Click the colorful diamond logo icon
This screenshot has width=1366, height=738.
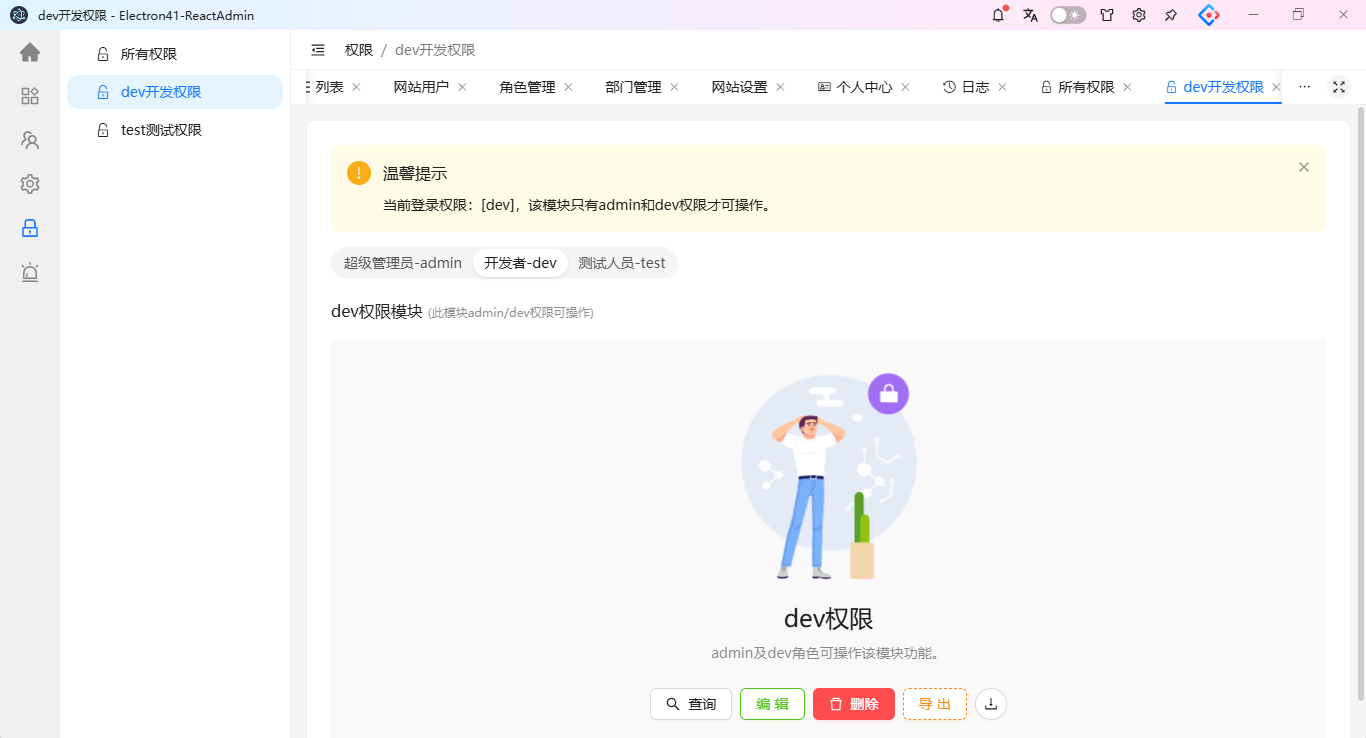pyautogui.click(x=1209, y=15)
